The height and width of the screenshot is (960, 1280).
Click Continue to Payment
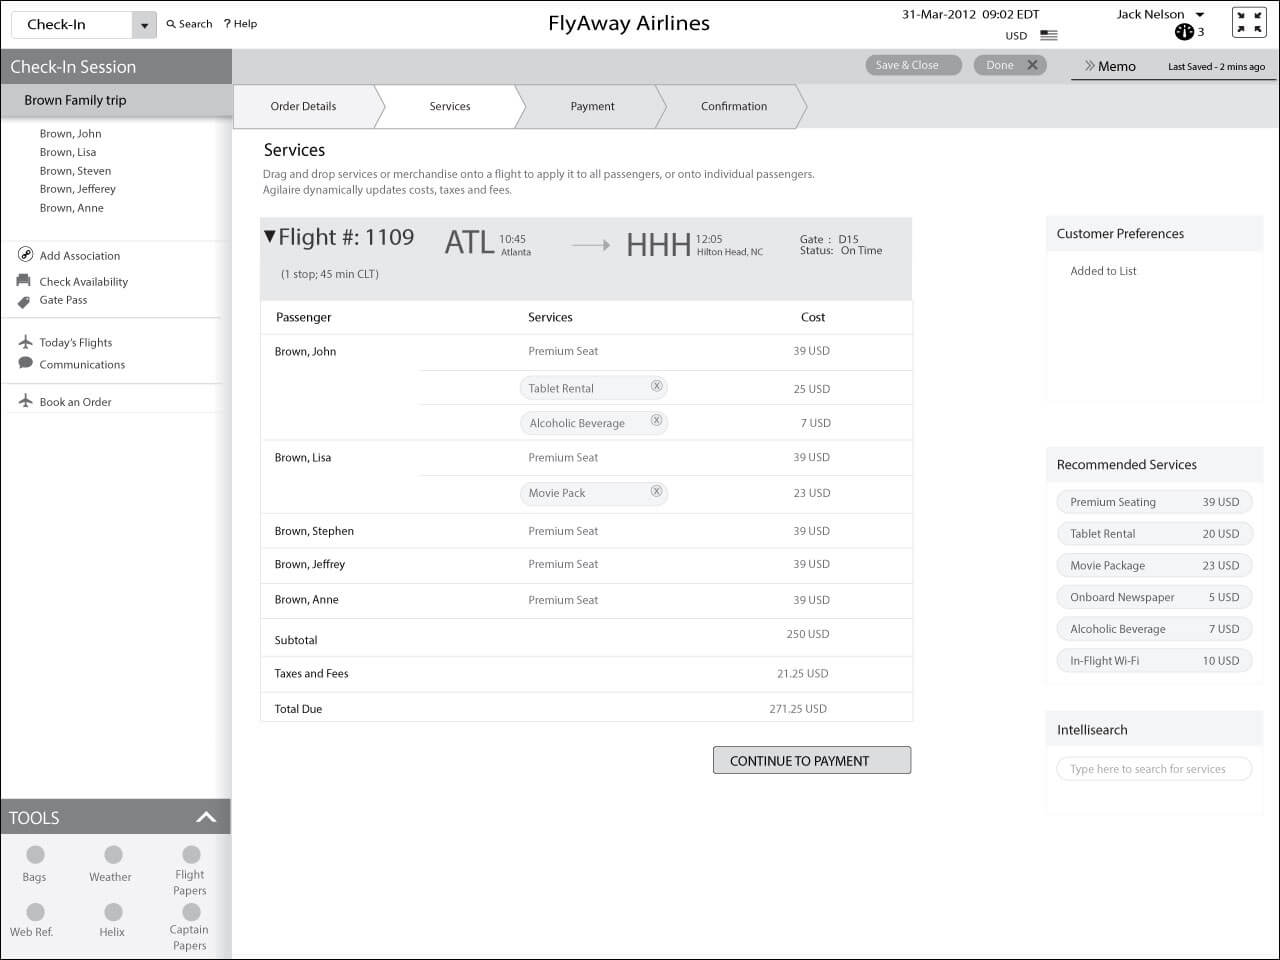click(811, 760)
